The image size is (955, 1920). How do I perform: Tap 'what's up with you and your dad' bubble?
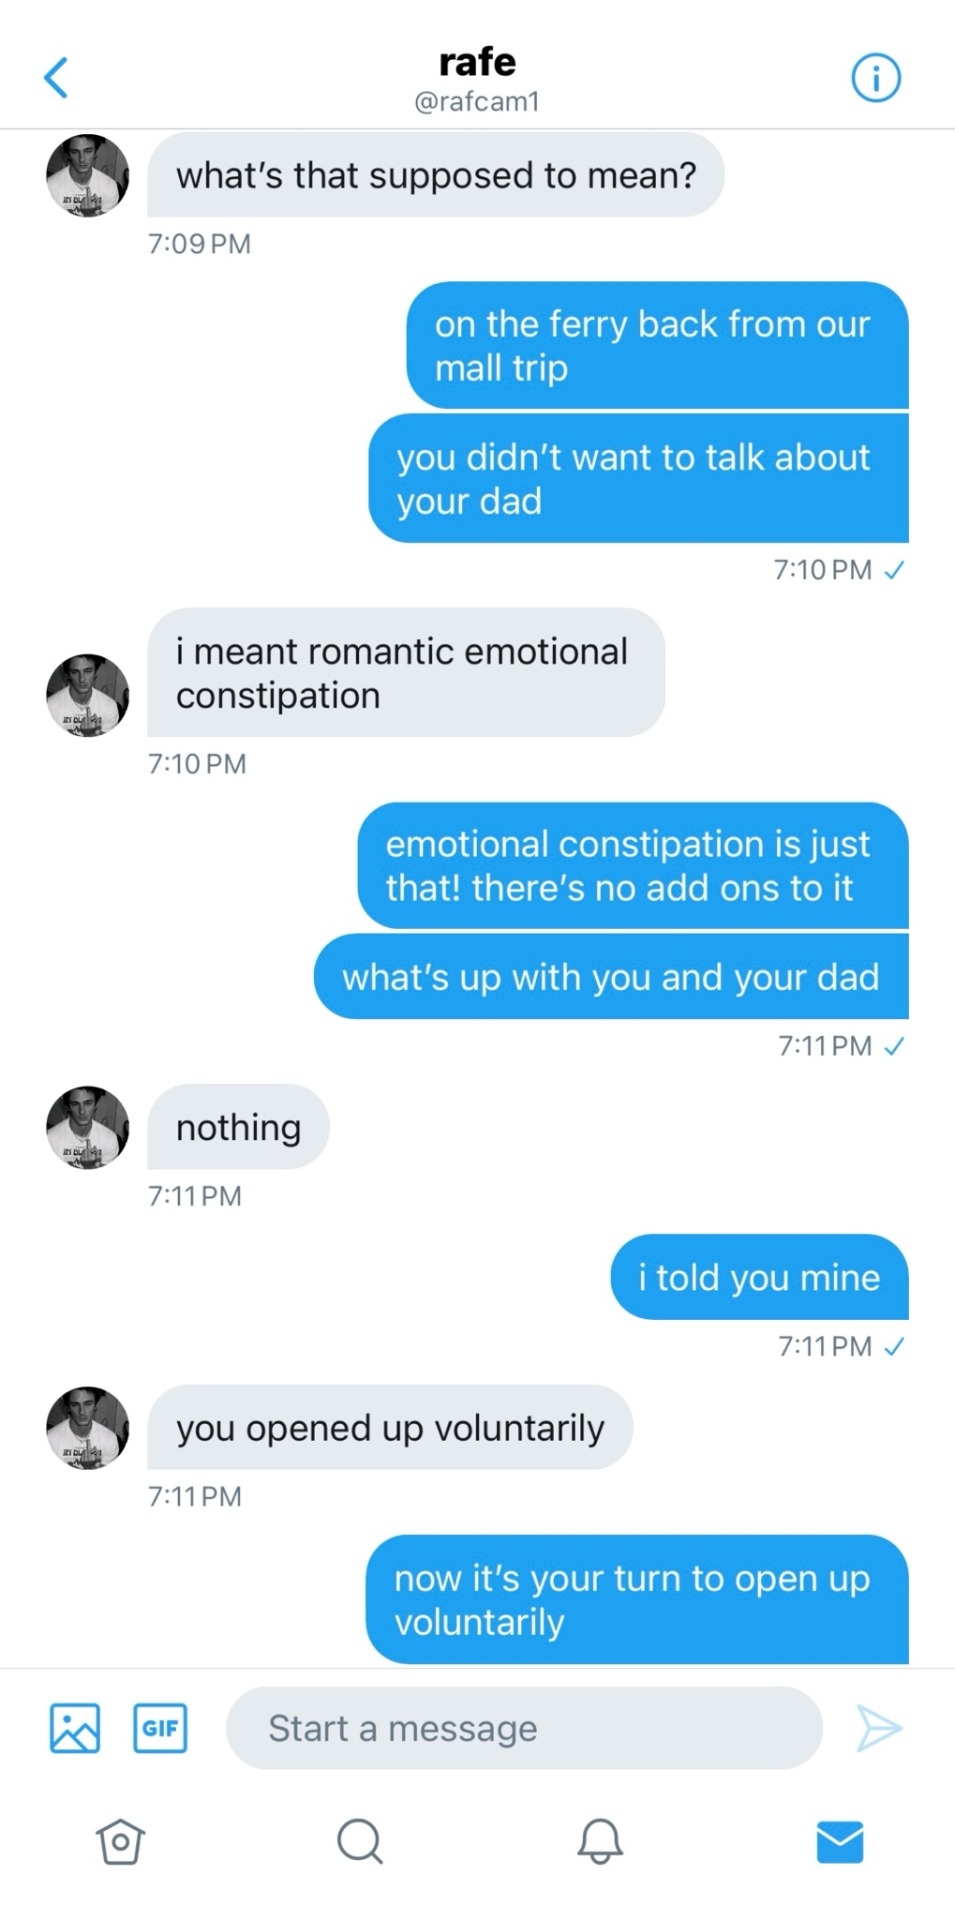tap(610, 977)
